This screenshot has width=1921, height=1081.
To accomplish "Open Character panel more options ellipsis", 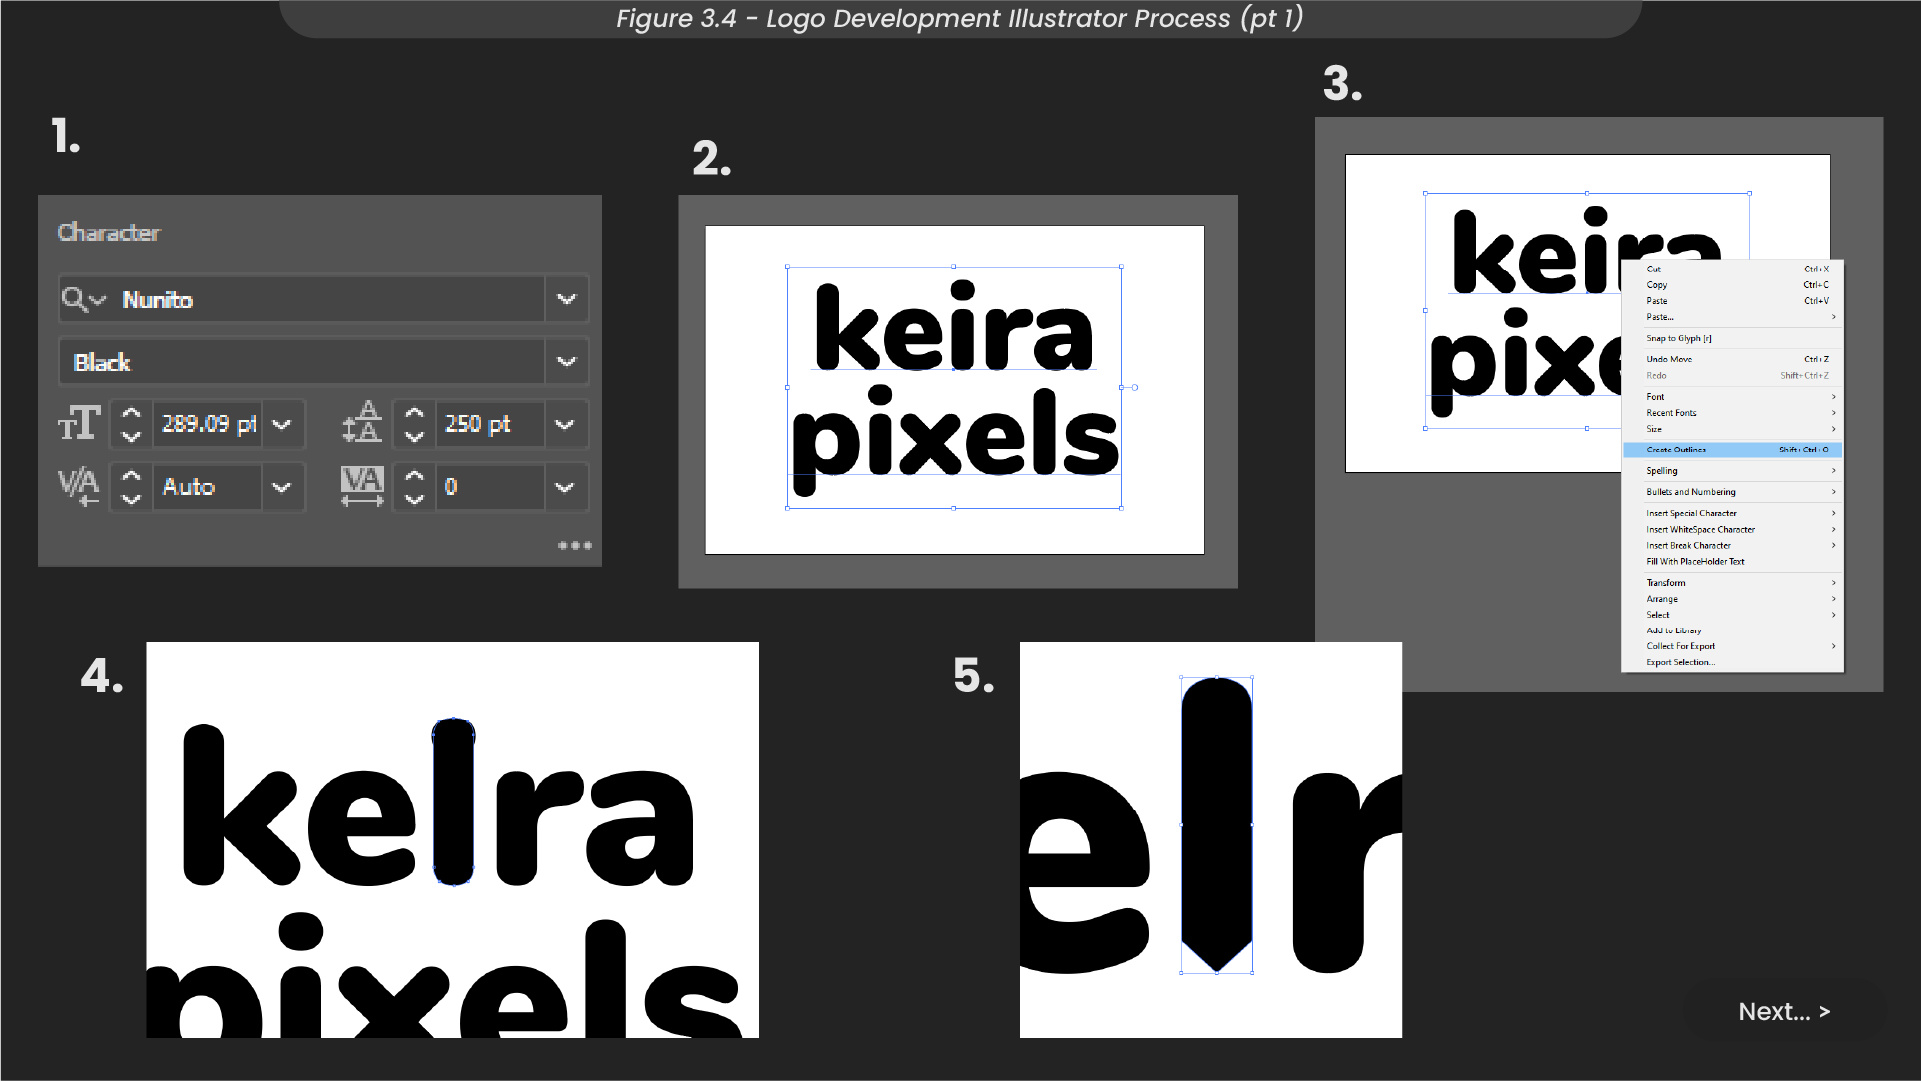I will tap(575, 545).
